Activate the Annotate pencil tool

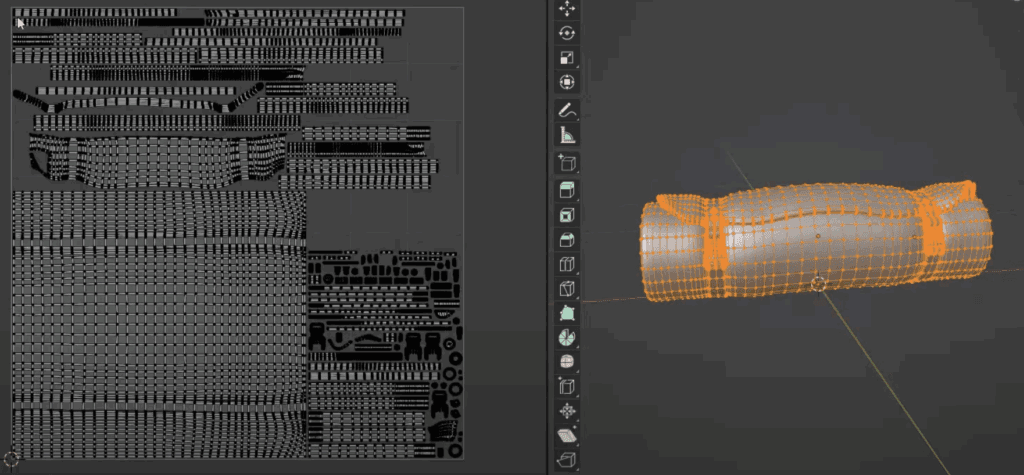566,110
